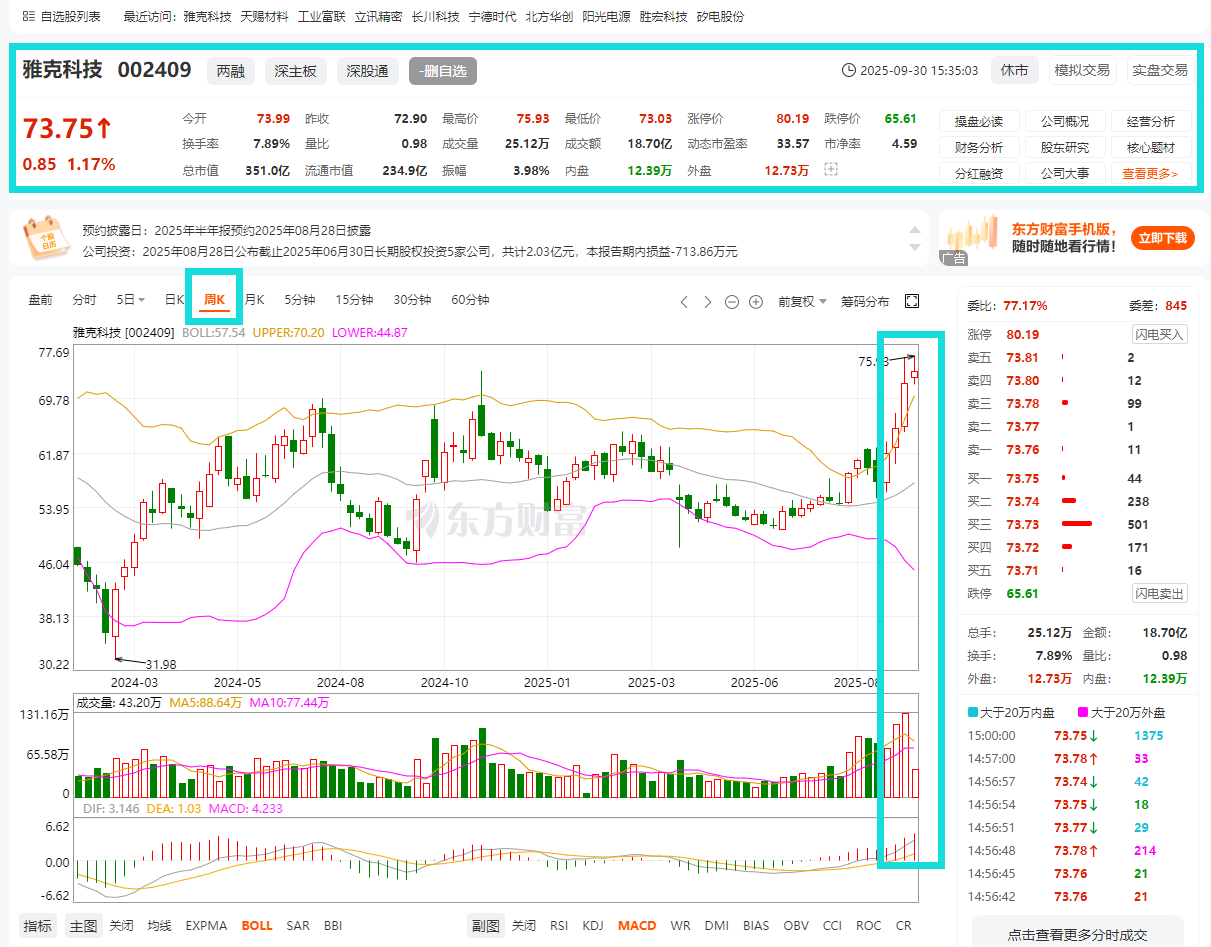
Task: Select BOLL main chart indicator
Action: coord(257,925)
